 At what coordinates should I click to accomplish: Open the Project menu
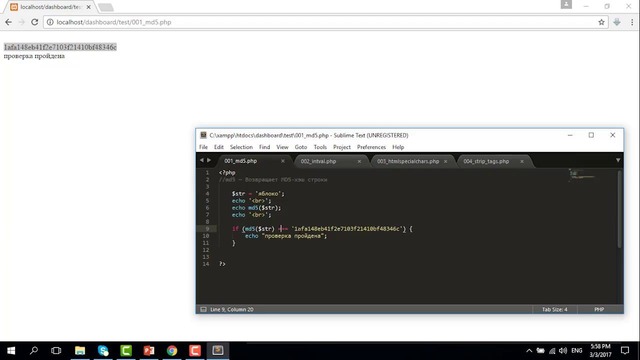(342, 147)
